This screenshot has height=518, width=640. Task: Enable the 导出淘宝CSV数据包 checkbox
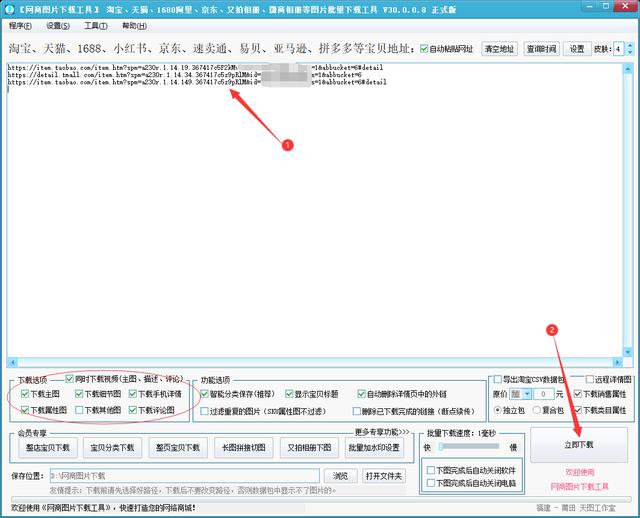click(x=498, y=379)
